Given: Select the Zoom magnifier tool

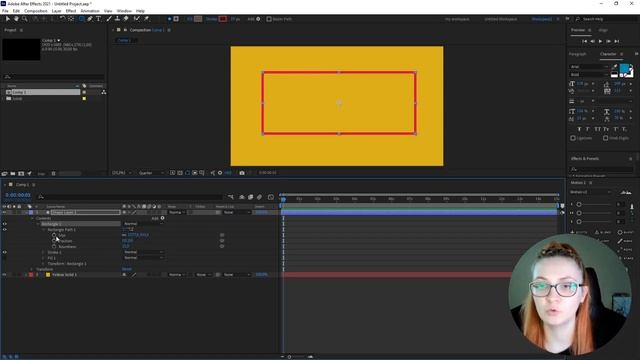Looking at the screenshot, I should click(24, 19).
